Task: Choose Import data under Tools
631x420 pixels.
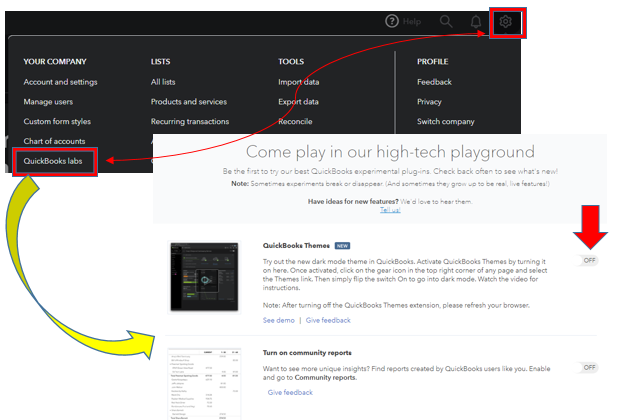Action: (299, 82)
